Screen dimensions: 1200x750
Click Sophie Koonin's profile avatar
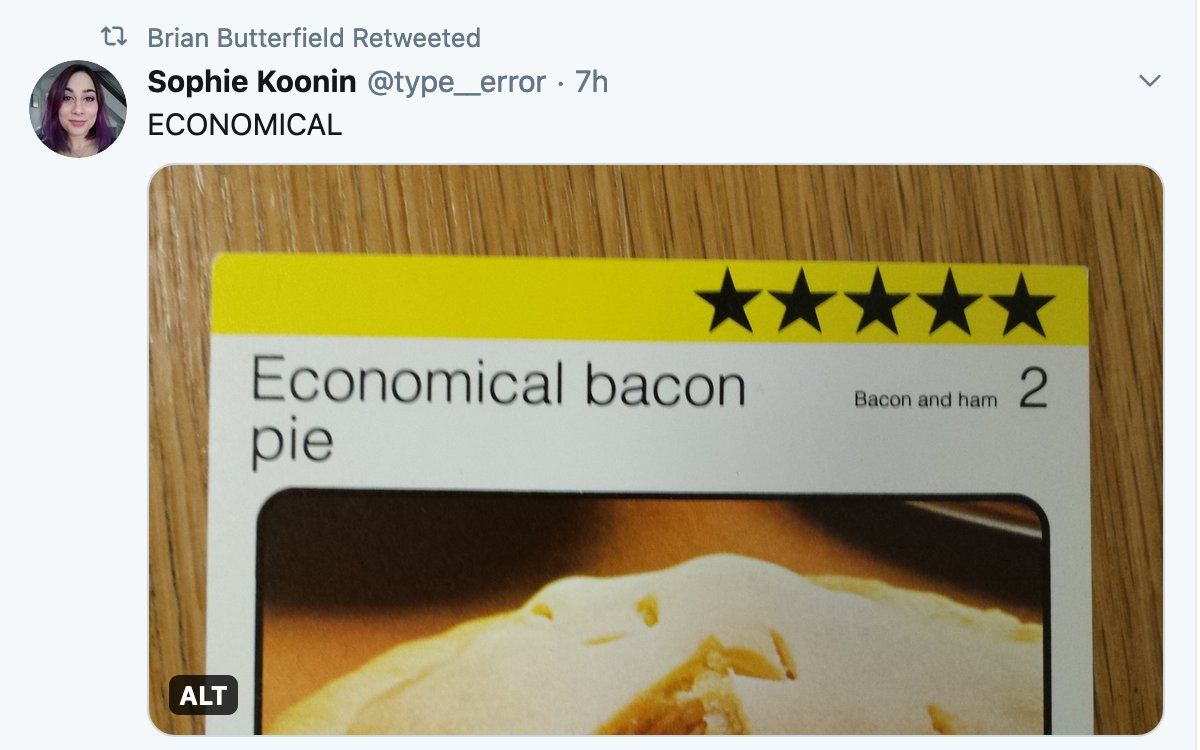tap(78, 109)
